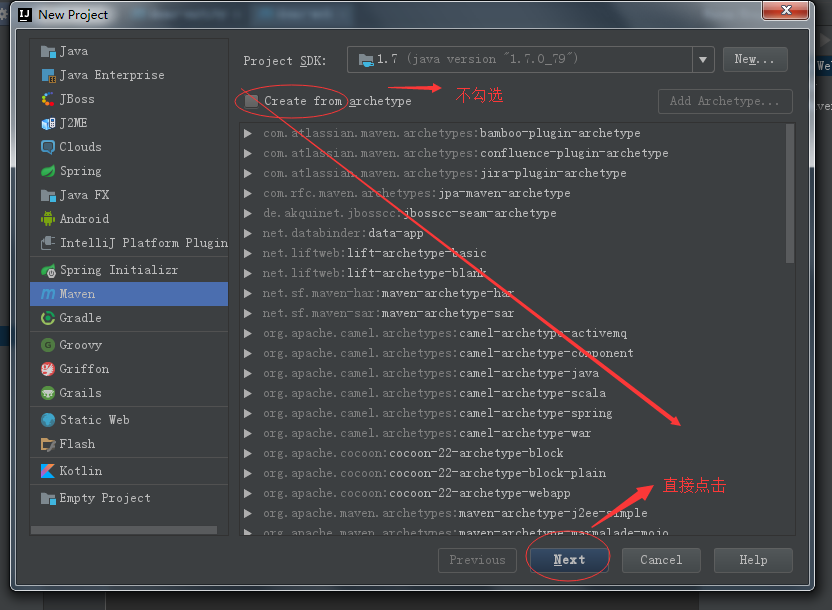The width and height of the screenshot is (832, 610).
Task: Expand the cocoon-22-archetype-webapp node
Action: [x=248, y=493]
